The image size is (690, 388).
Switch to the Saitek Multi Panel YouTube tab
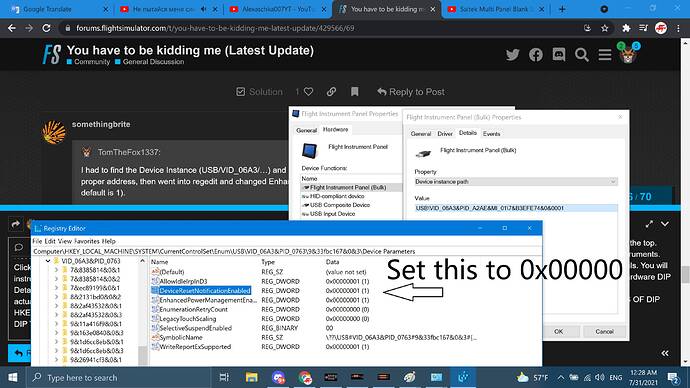coord(495,9)
